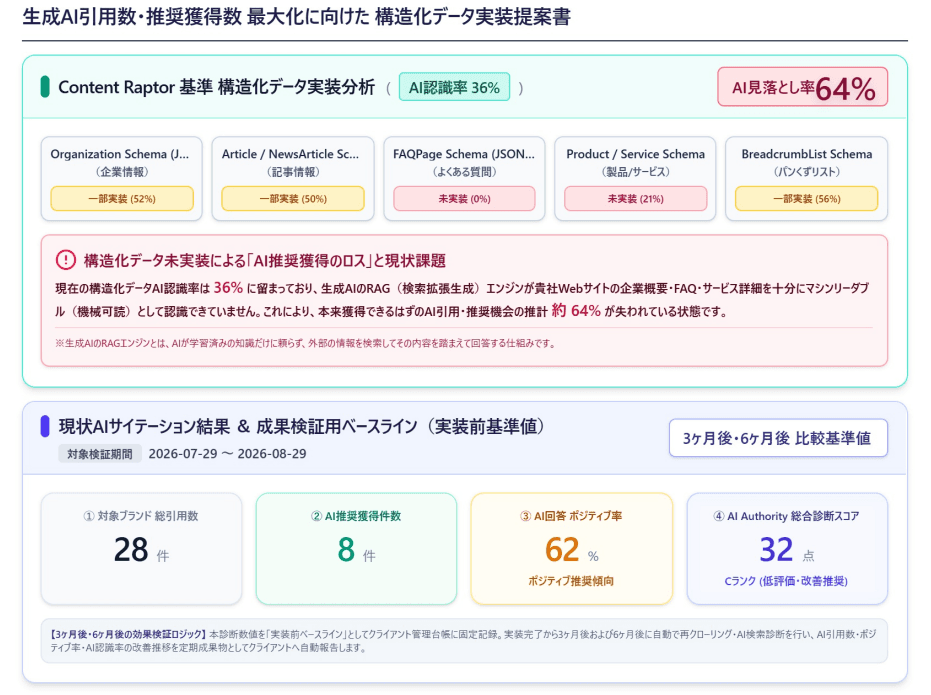The image size is (931, 695).
Task: Click the 【3ヶ月後・6ヶ月後の効果検証ロジック】 note
Action: click(x=464, y=641)
